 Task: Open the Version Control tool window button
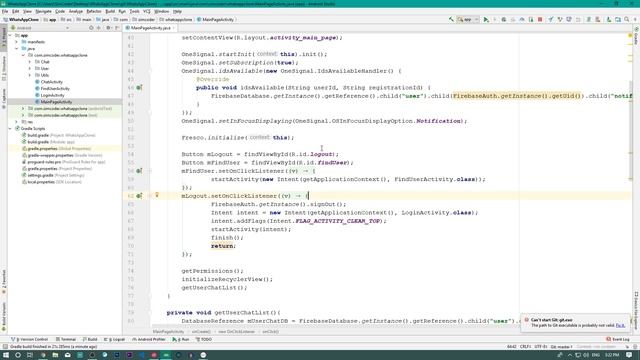click(x=29, y=339)
